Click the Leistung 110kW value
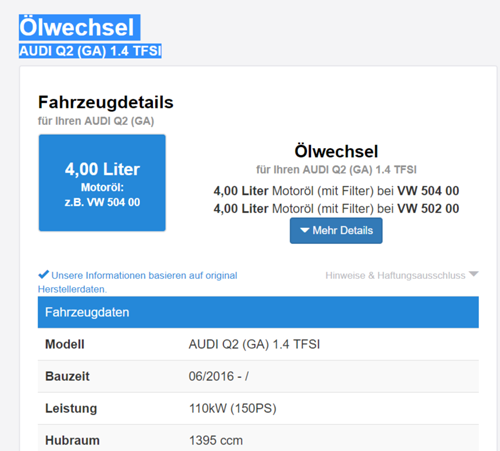500x451 pixels. click(x=233, y=408)
